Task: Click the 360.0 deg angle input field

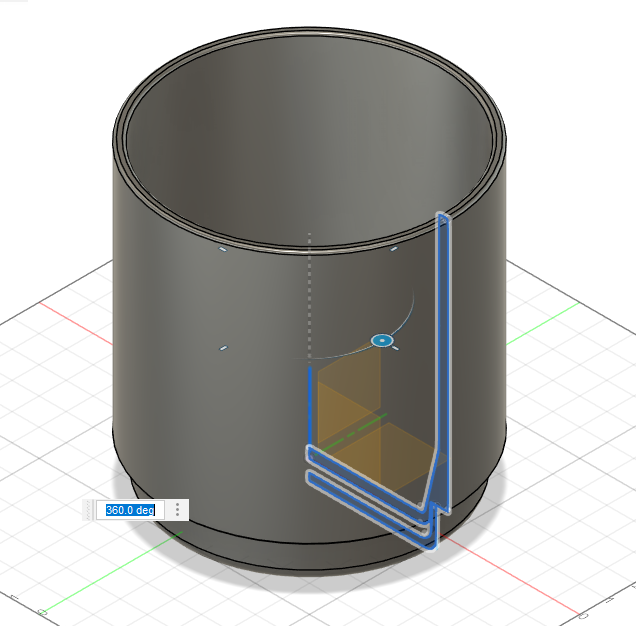Action: [130, 510]
